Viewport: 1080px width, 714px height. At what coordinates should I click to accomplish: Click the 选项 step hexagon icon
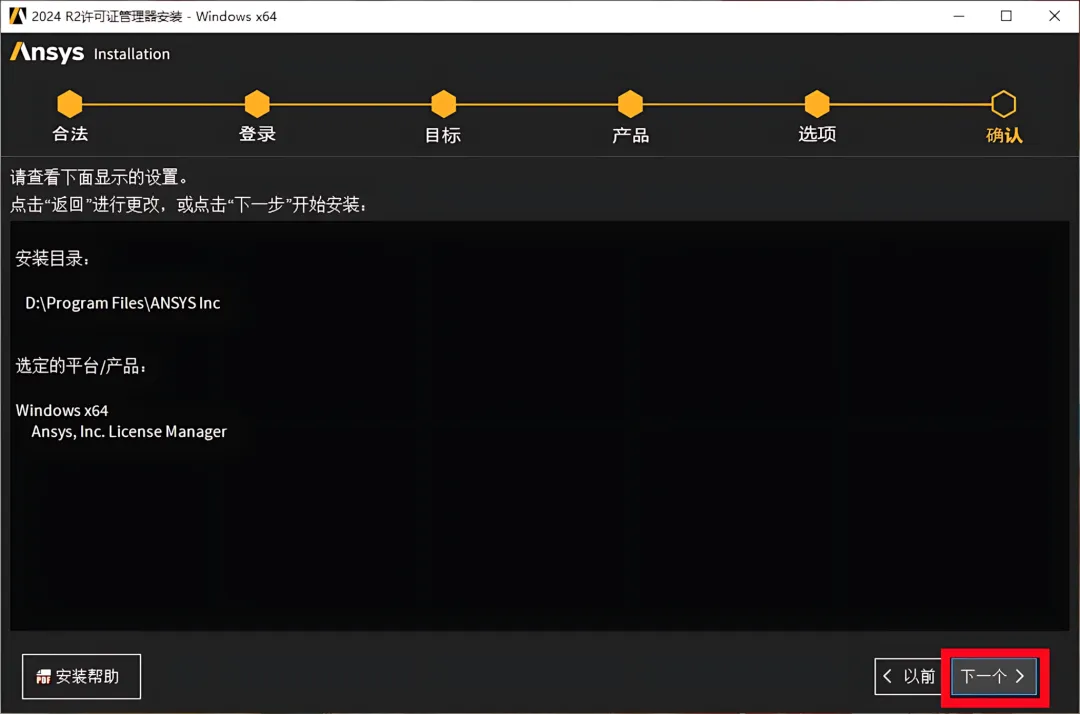coord(817,104)
